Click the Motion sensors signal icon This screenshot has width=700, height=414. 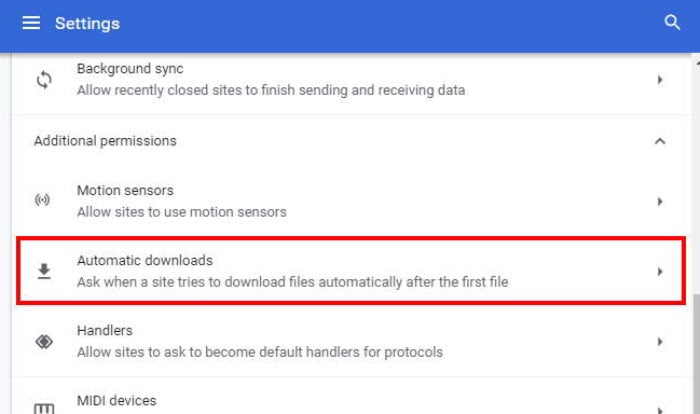(x=42, y=200)
